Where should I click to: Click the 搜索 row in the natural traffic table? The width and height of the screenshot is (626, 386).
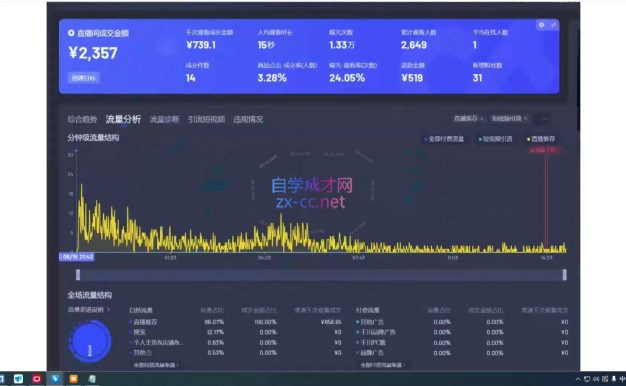coord(236,332)
